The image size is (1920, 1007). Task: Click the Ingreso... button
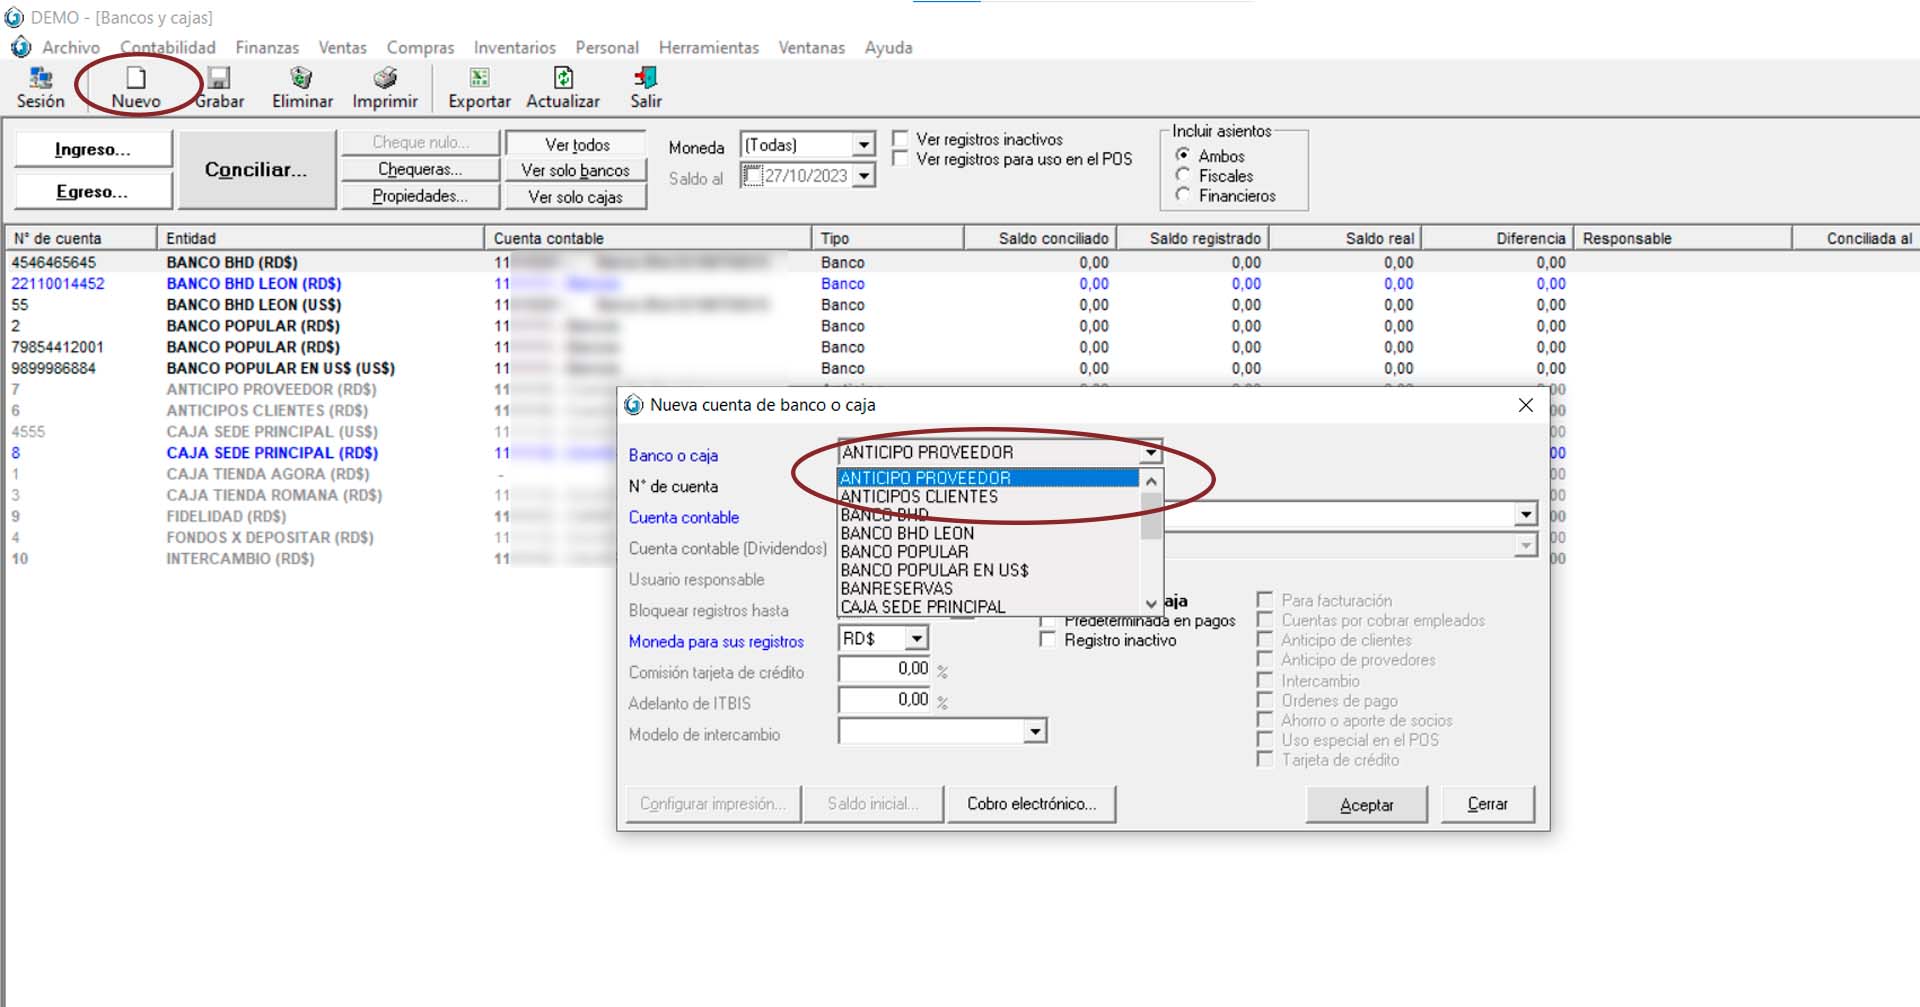point(93,149)
